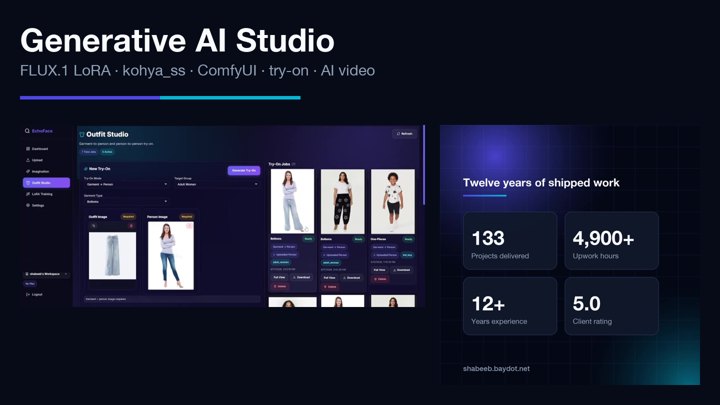
Task: Click Full View on the first Bottoms job card
Action: click(x=279, y=277)
